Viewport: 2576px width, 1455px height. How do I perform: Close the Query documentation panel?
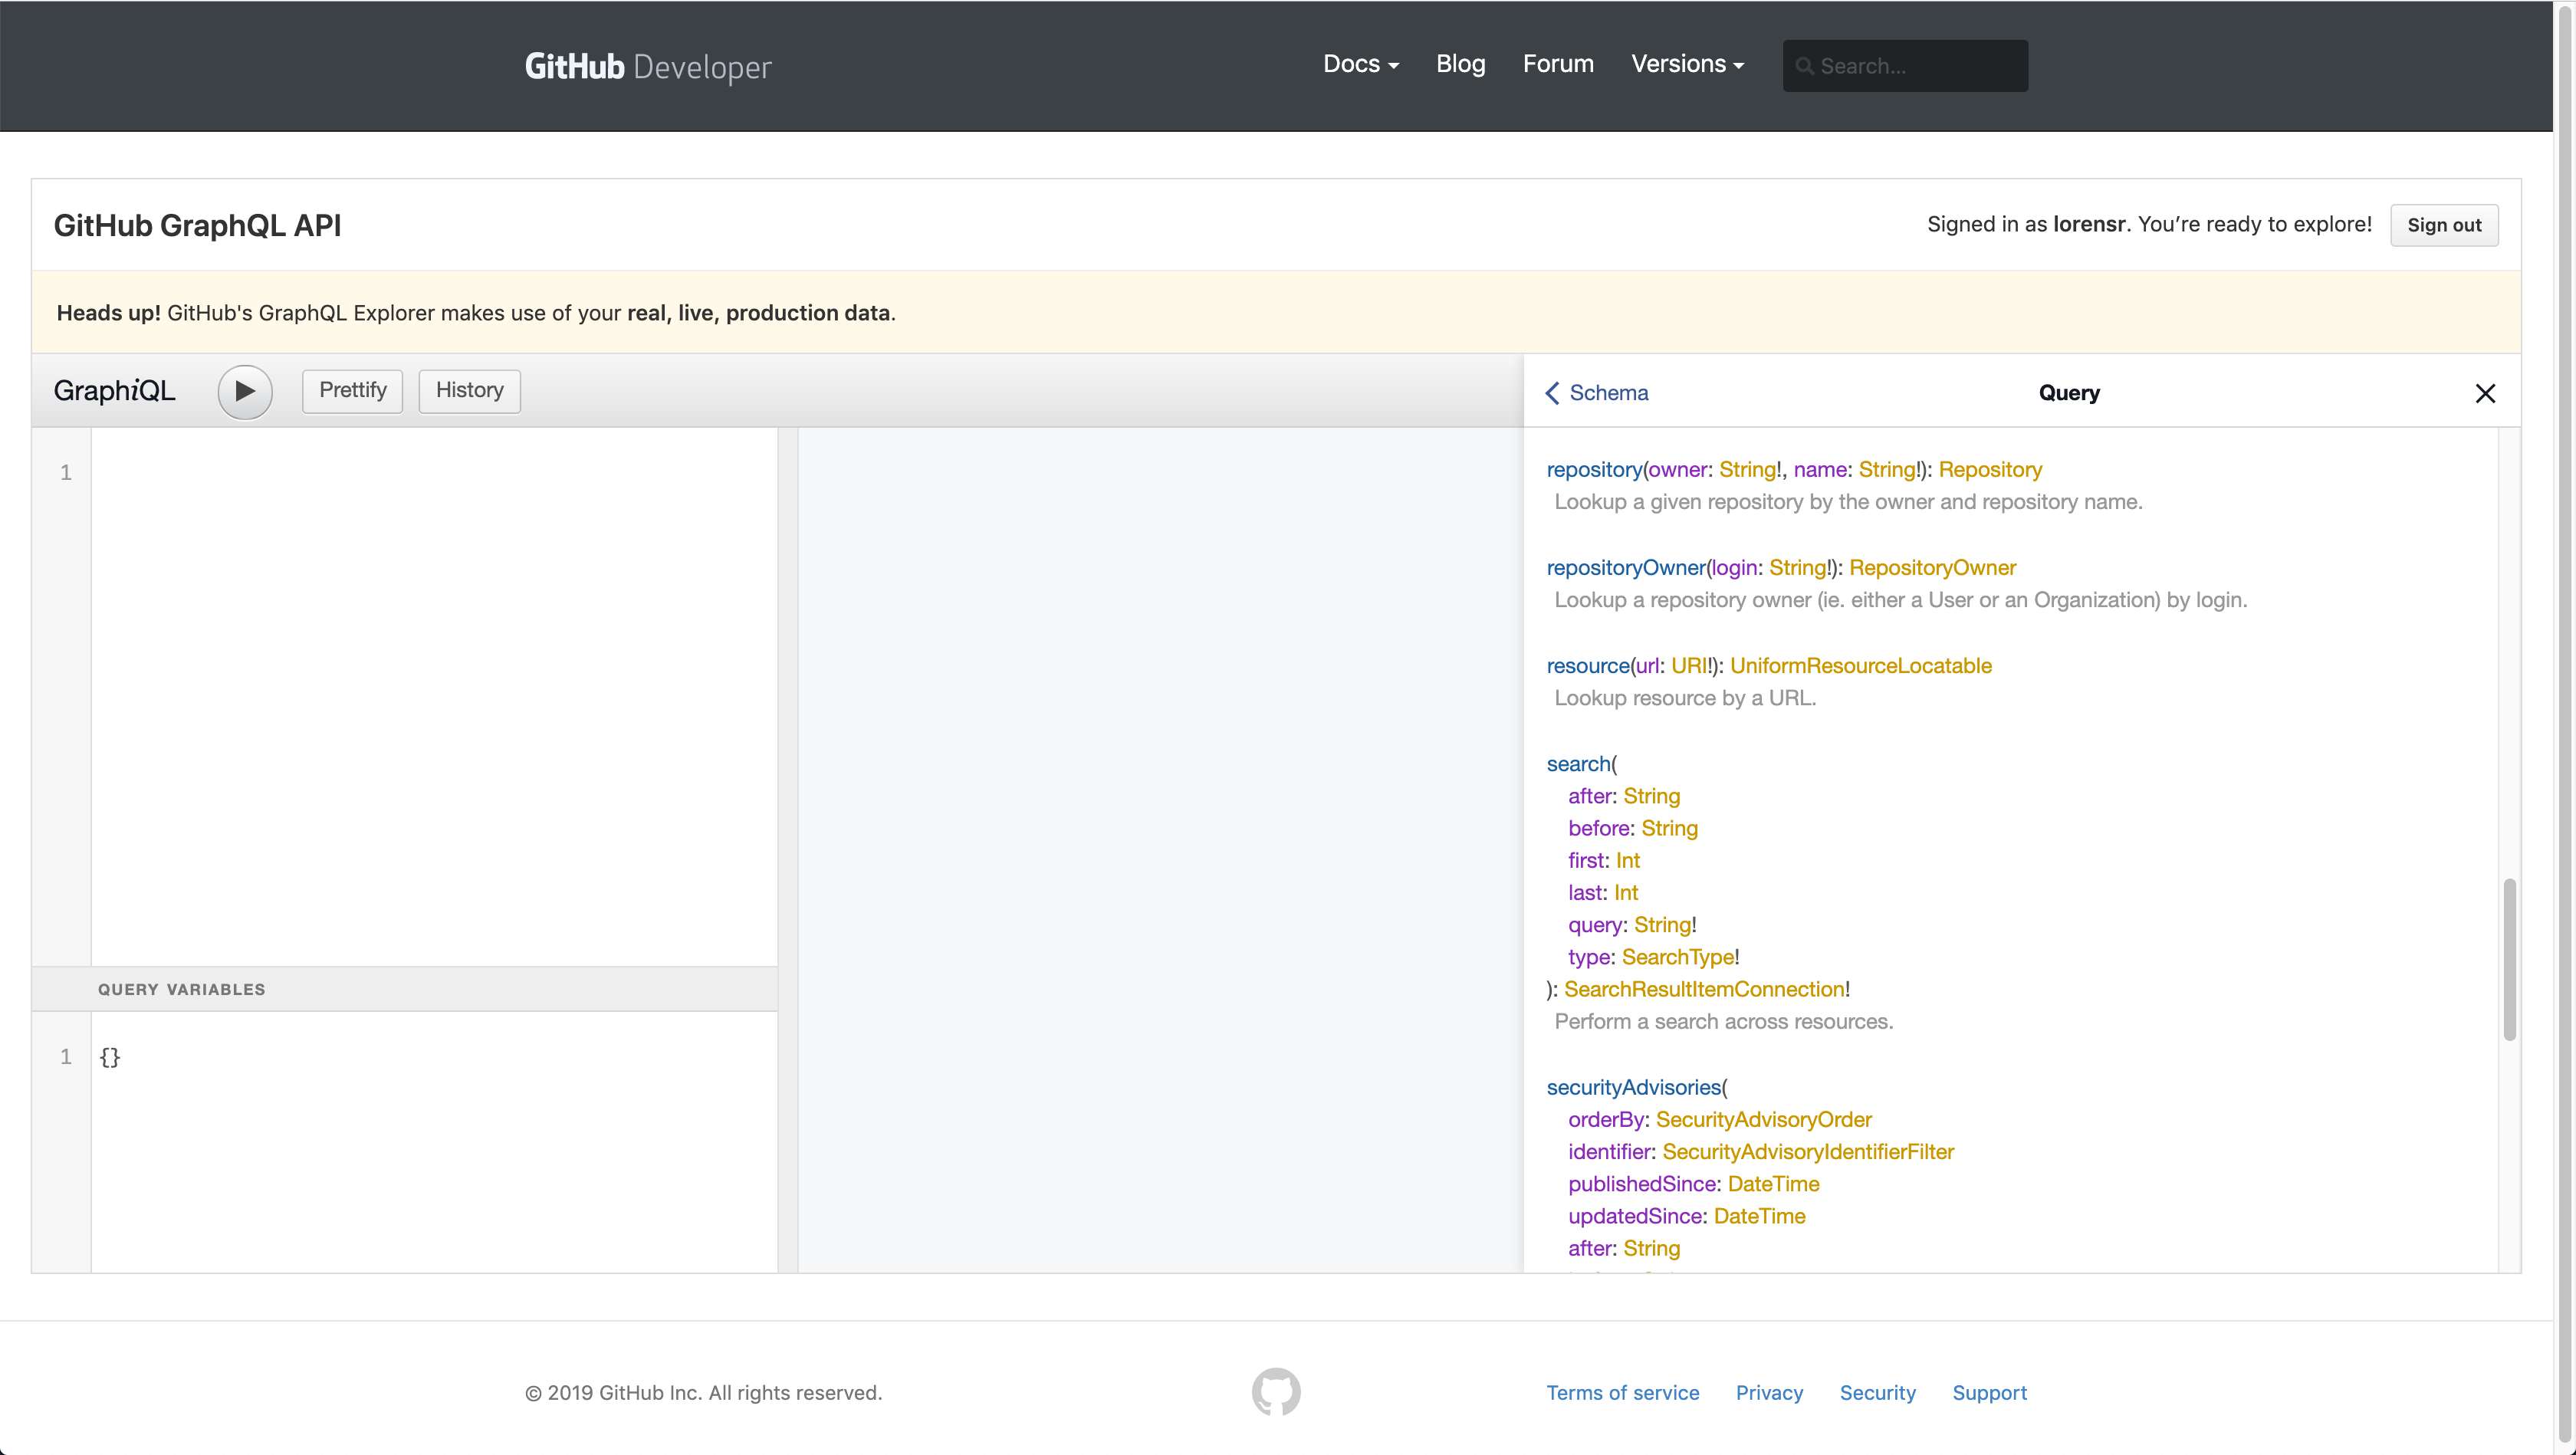point(2485,393)
